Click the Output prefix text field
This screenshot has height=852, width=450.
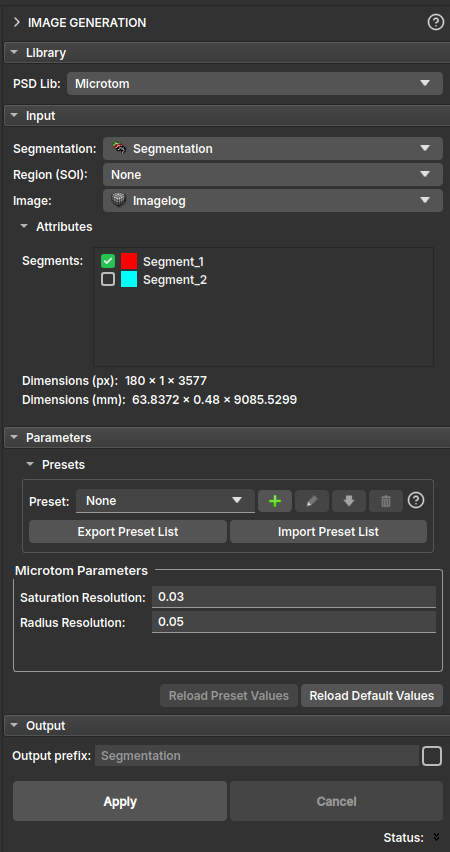point(257,756)
